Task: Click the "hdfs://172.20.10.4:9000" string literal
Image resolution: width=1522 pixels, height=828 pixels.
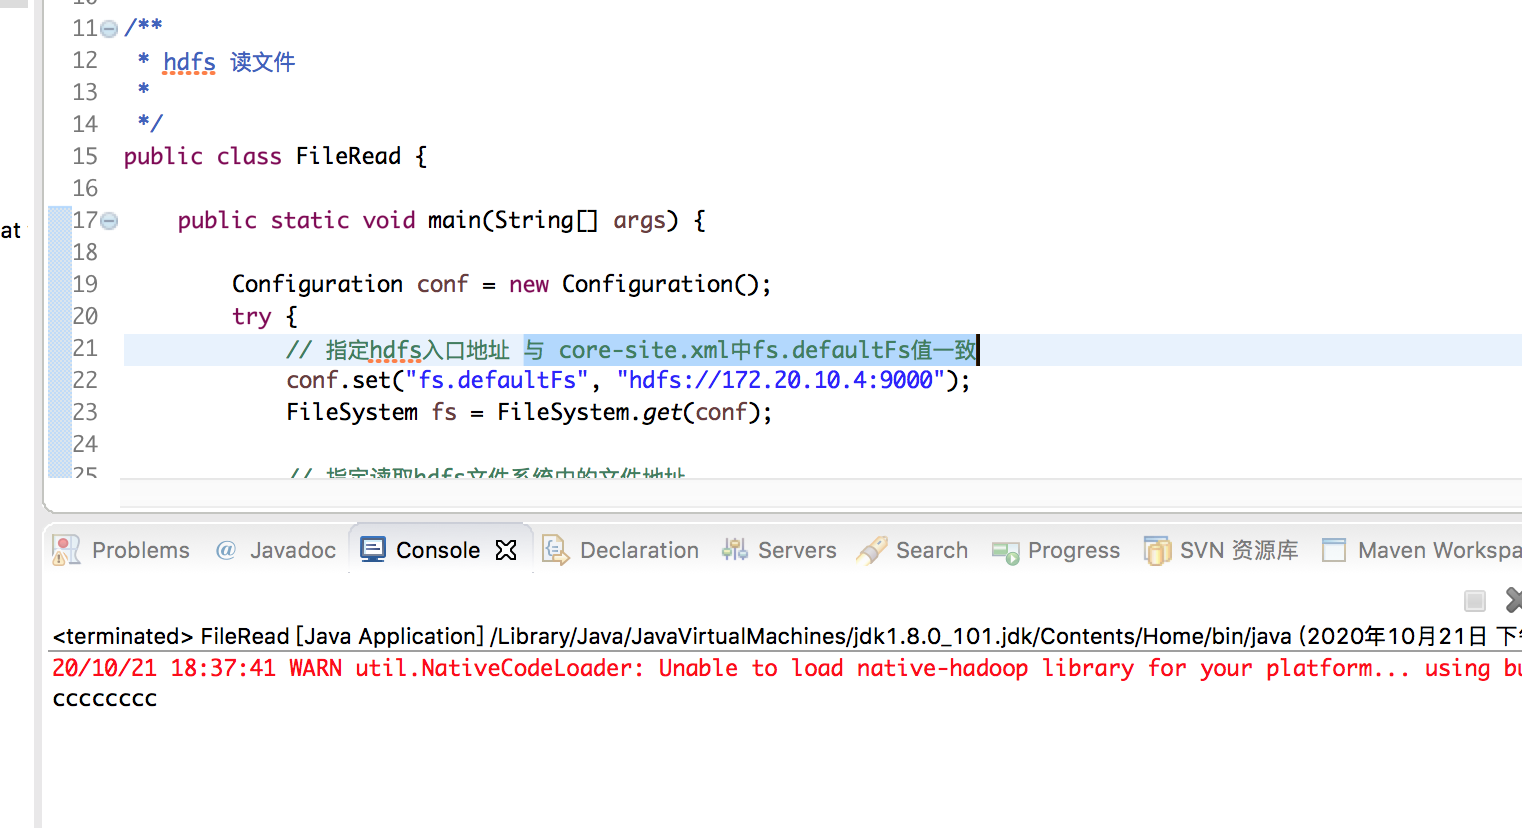Action: [780, 380]
